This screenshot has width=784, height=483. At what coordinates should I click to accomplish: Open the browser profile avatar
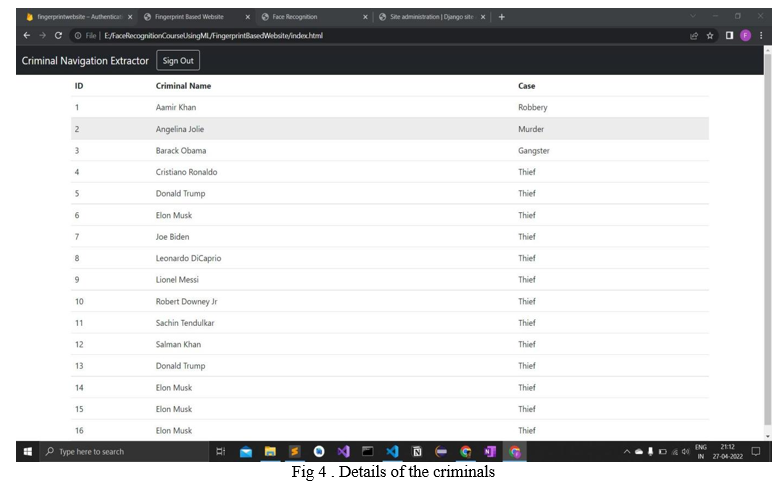[745, 35]
